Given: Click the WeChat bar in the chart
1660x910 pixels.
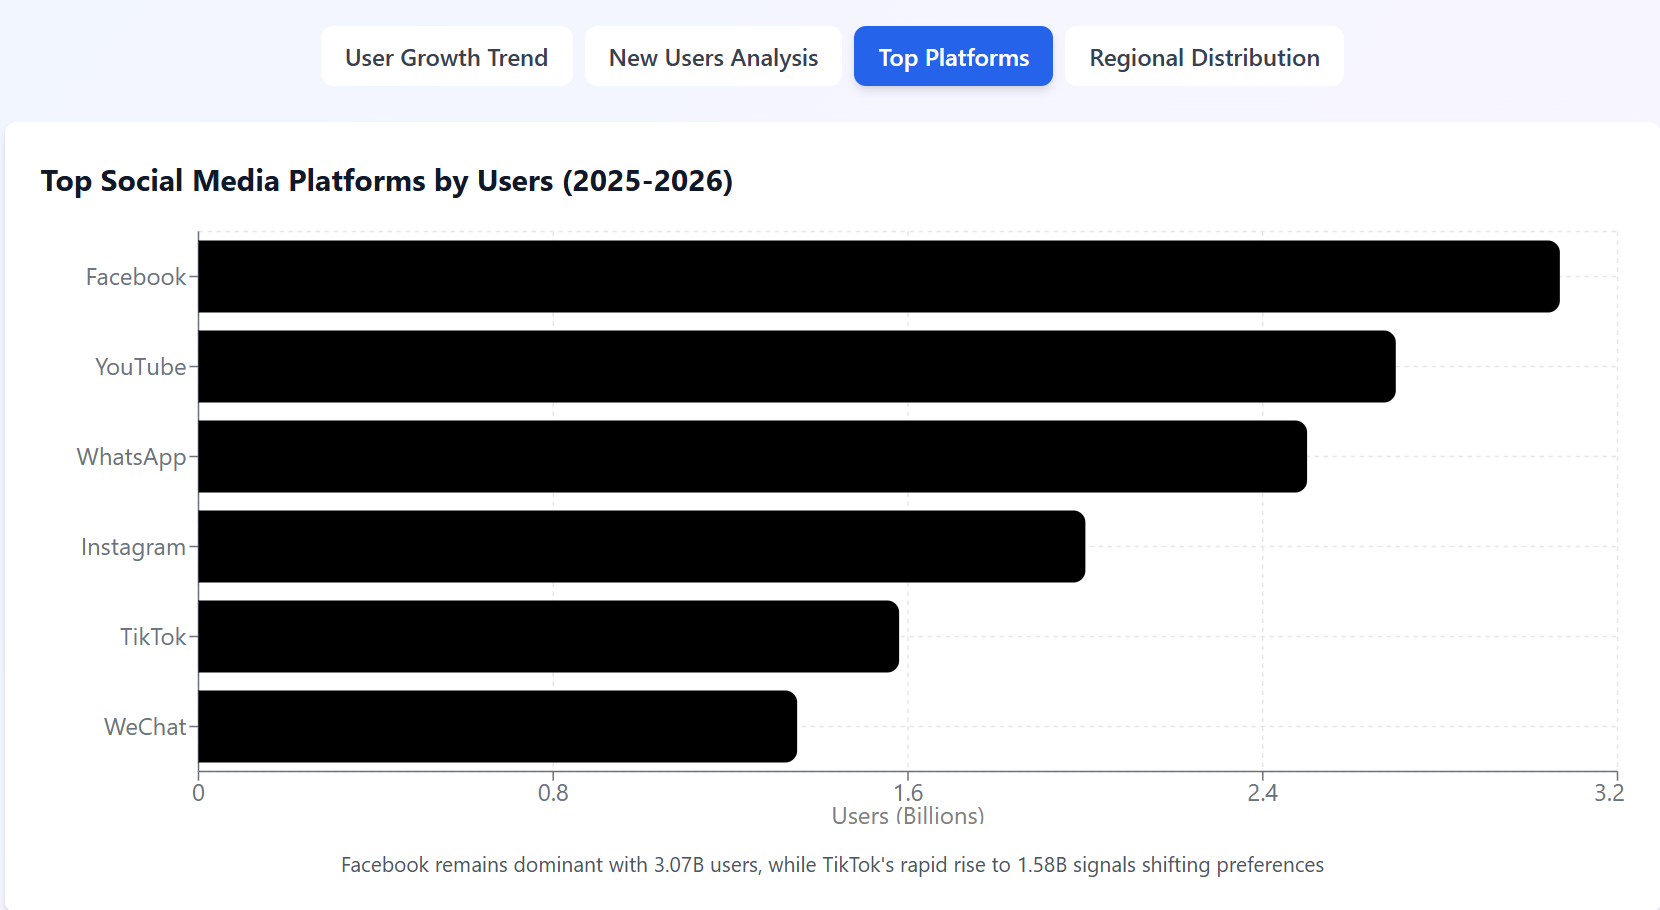Looking at the screenshot, I should pyautogui.click(x=497, y=726).
